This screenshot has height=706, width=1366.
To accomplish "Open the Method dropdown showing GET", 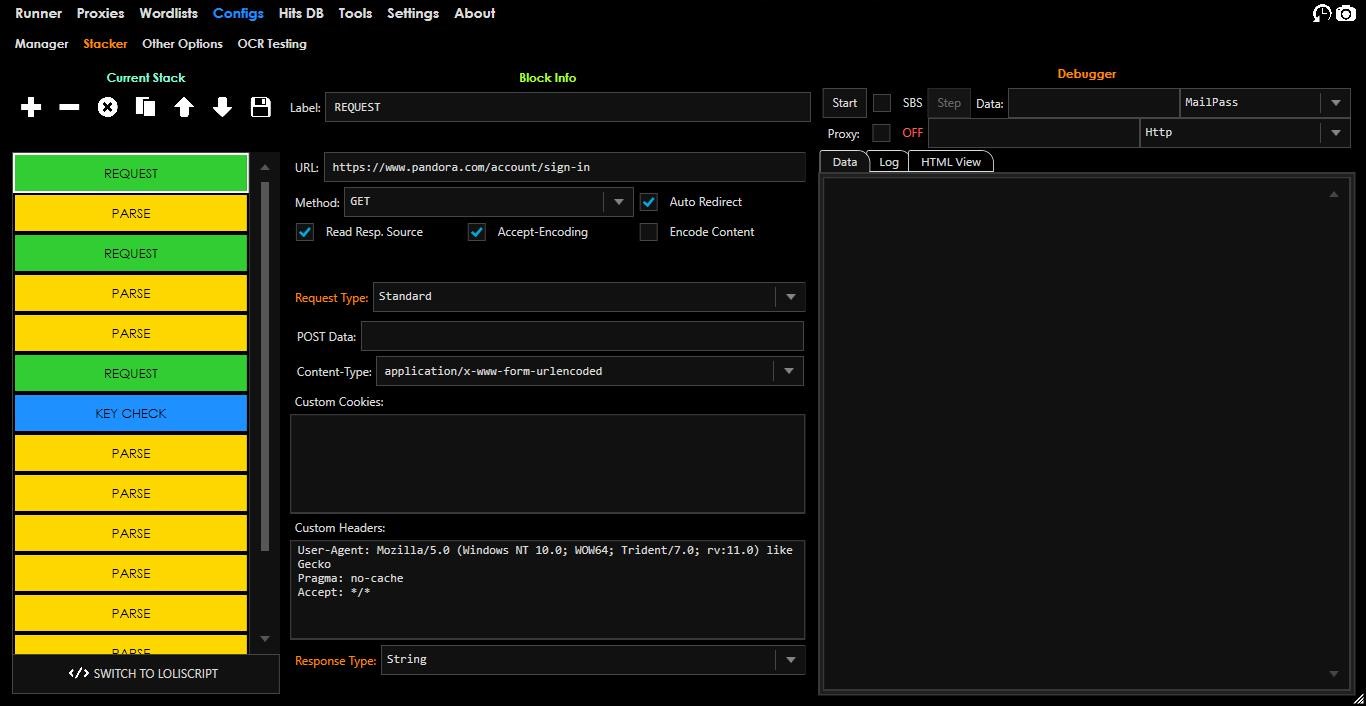I will click(618, 202).
